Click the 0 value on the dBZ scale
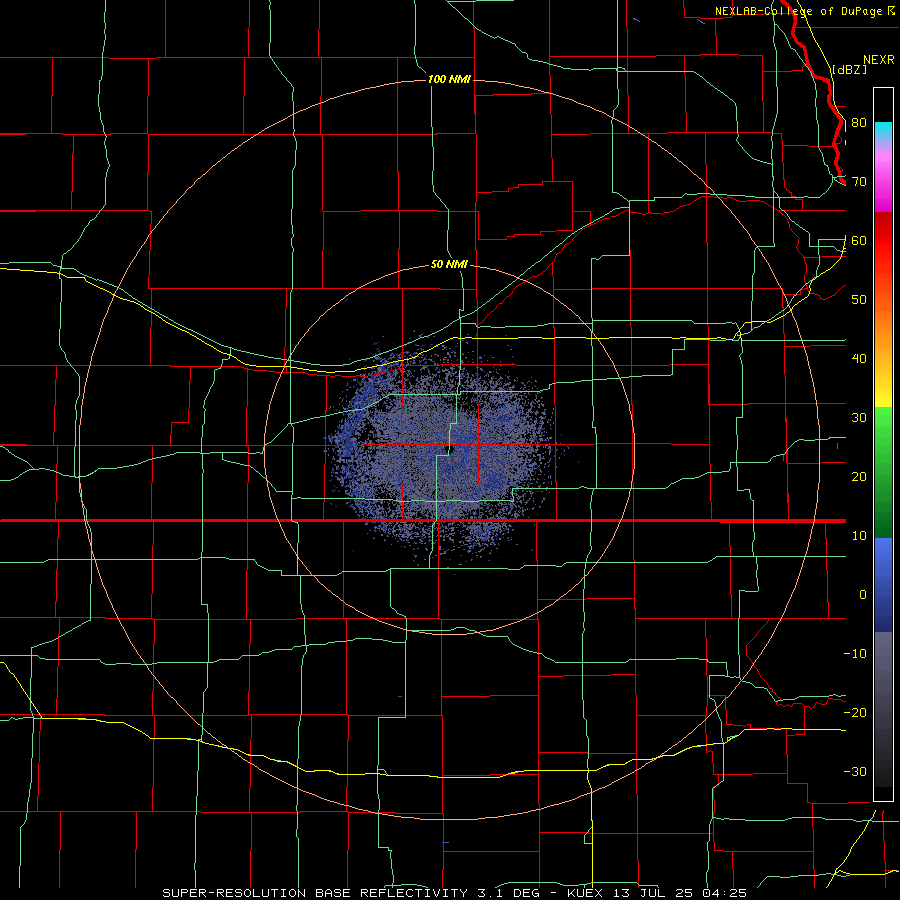Viewport: 900px width, 900px height. 863,595
